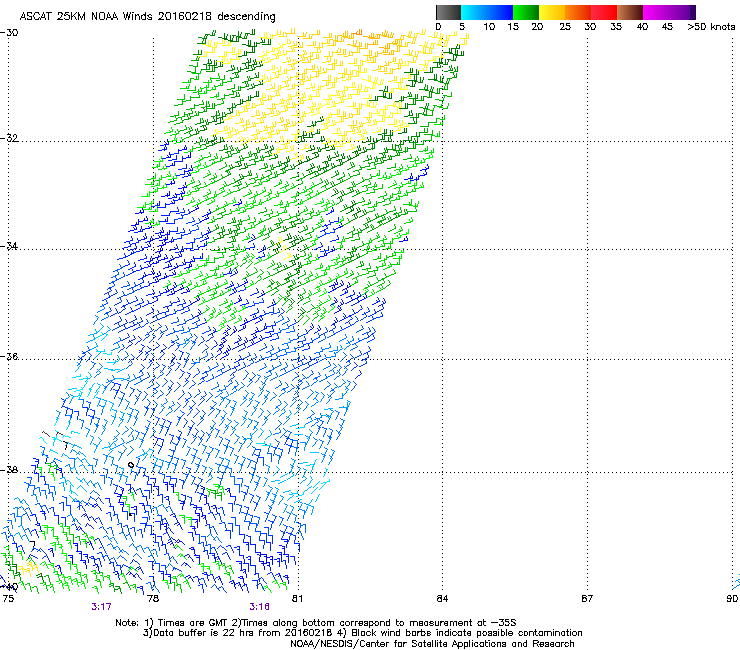This screenshot has height=650, width=740.
Task: Click the NOAA/NESDIS credit line
Action: (432, 644)
